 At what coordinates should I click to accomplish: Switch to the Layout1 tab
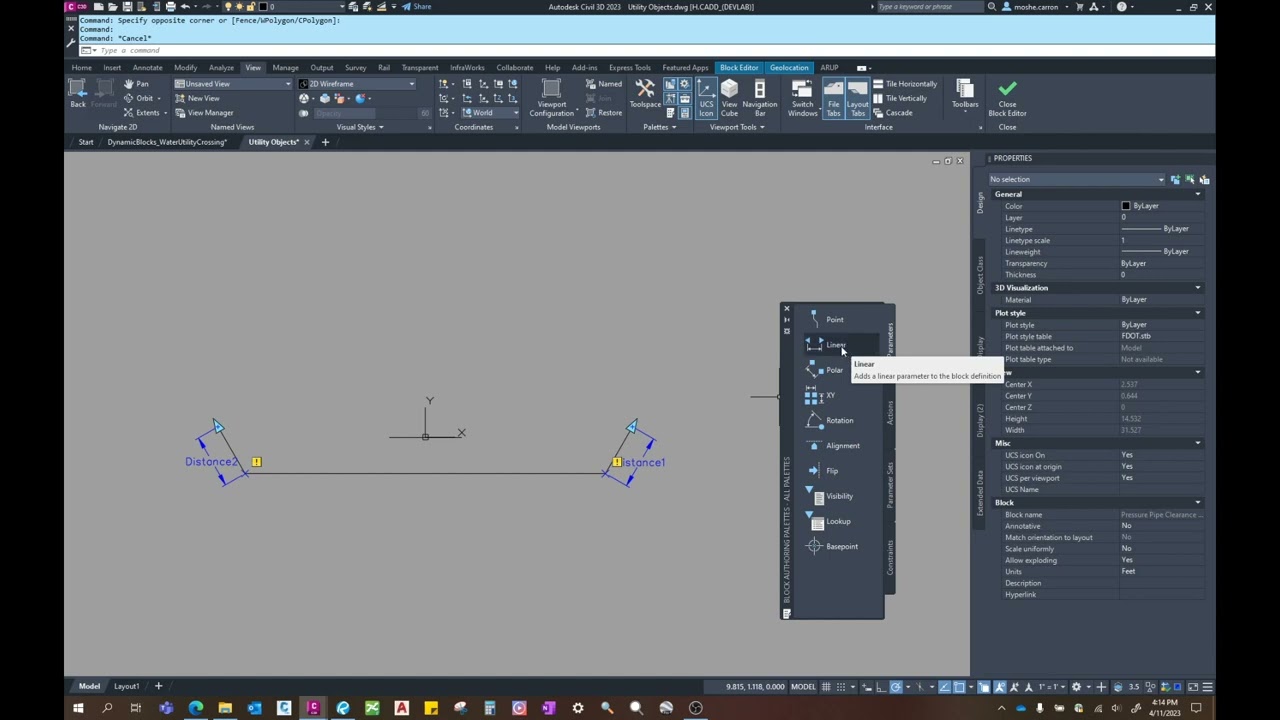point(126,686)
